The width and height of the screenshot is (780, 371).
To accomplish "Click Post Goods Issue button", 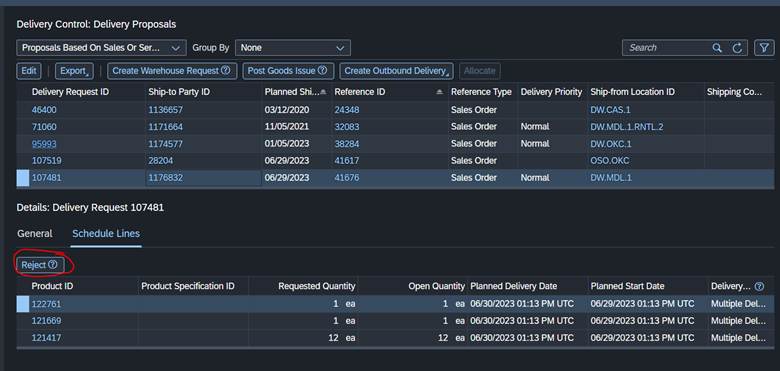I will (288, 71).
